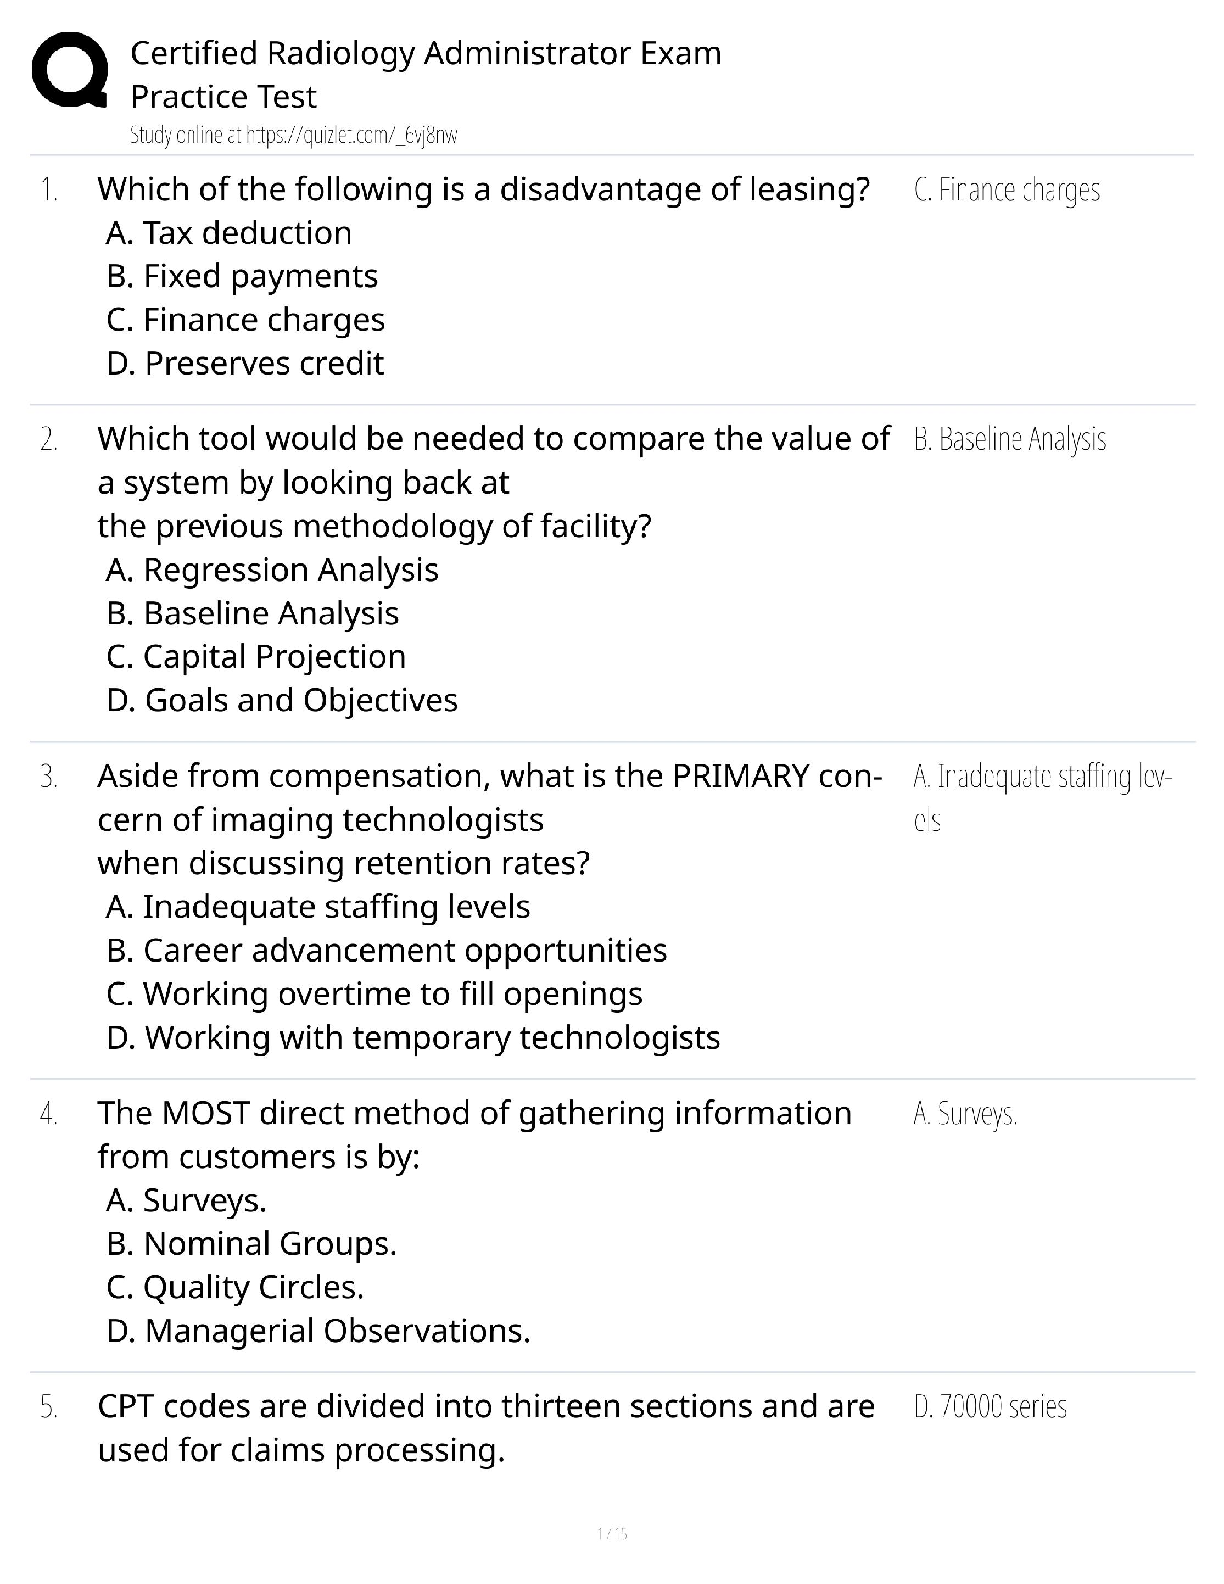This screenshot has width=1224, height=1584.
Task: Click the answer key text B. Baseline Analysis
Action: click(1010, 440)
